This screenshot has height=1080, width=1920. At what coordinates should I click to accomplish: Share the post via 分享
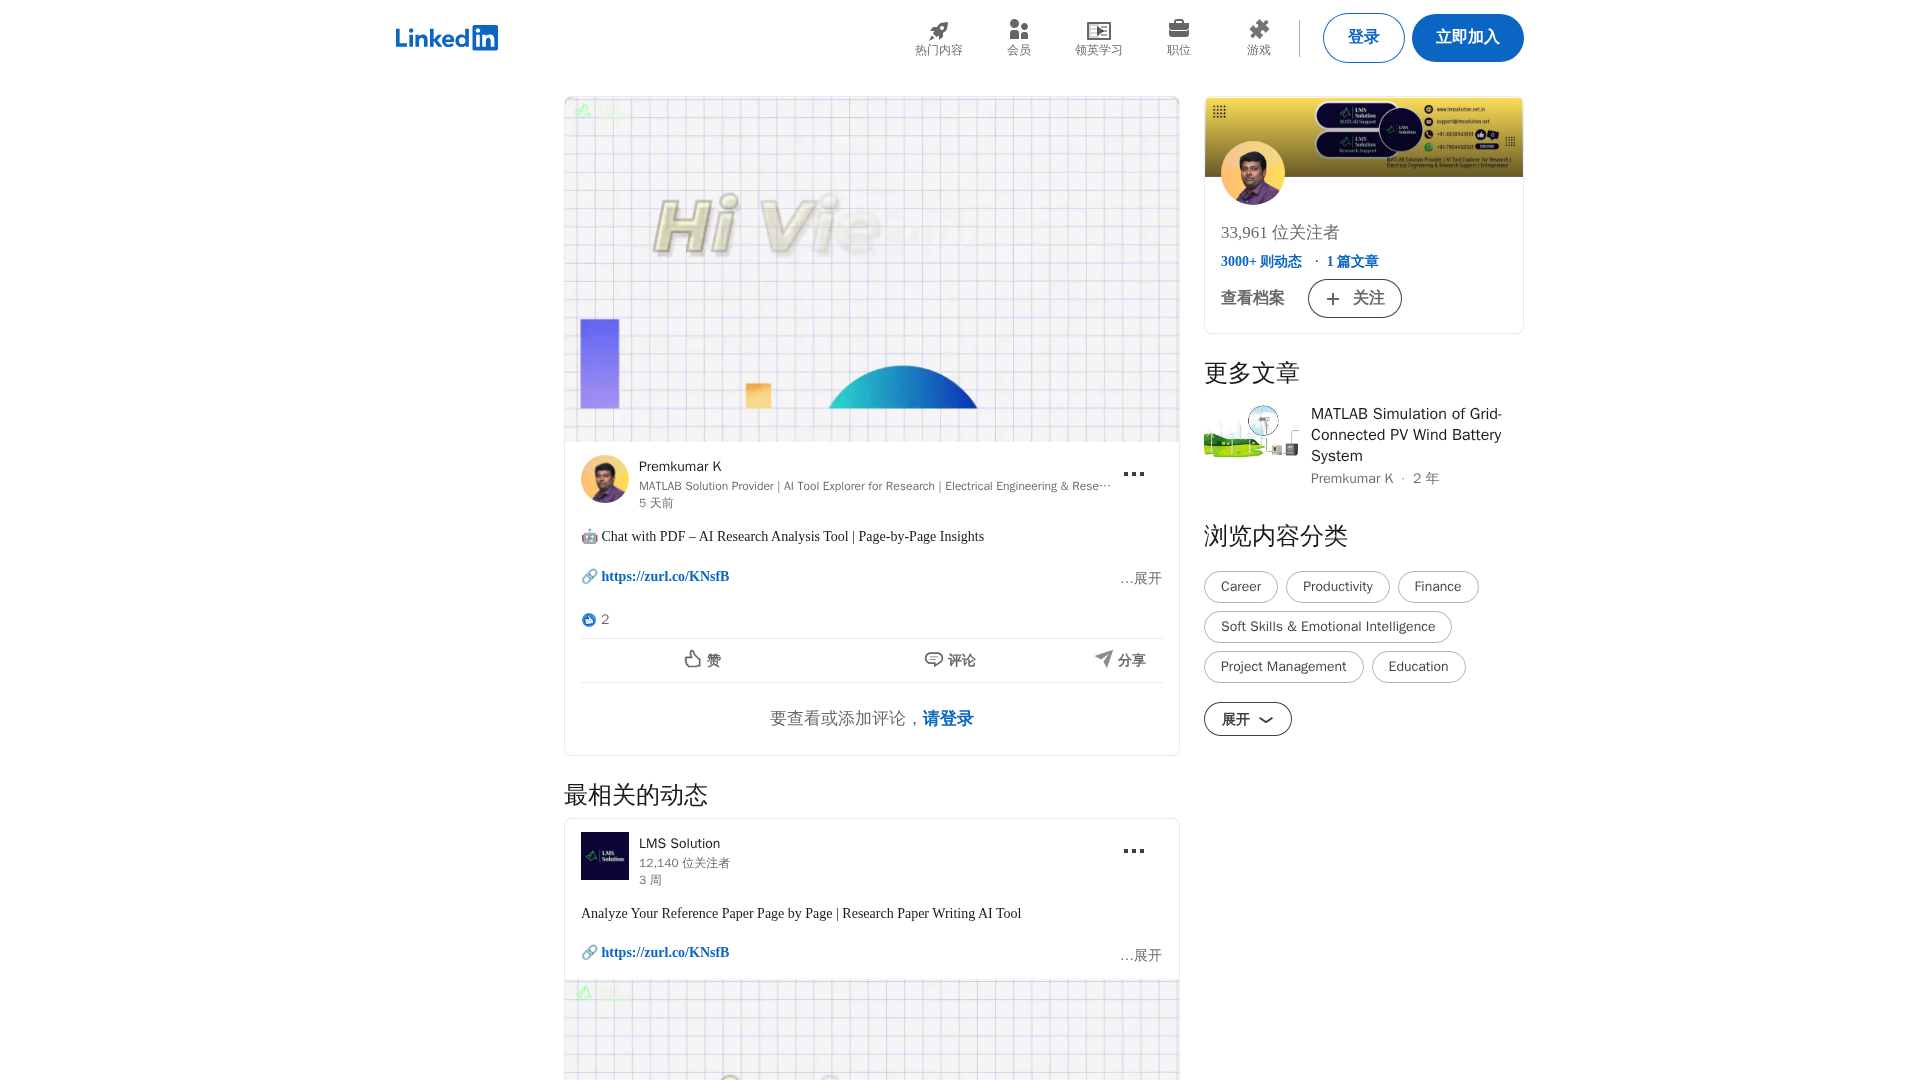[x=1120, y=660]
